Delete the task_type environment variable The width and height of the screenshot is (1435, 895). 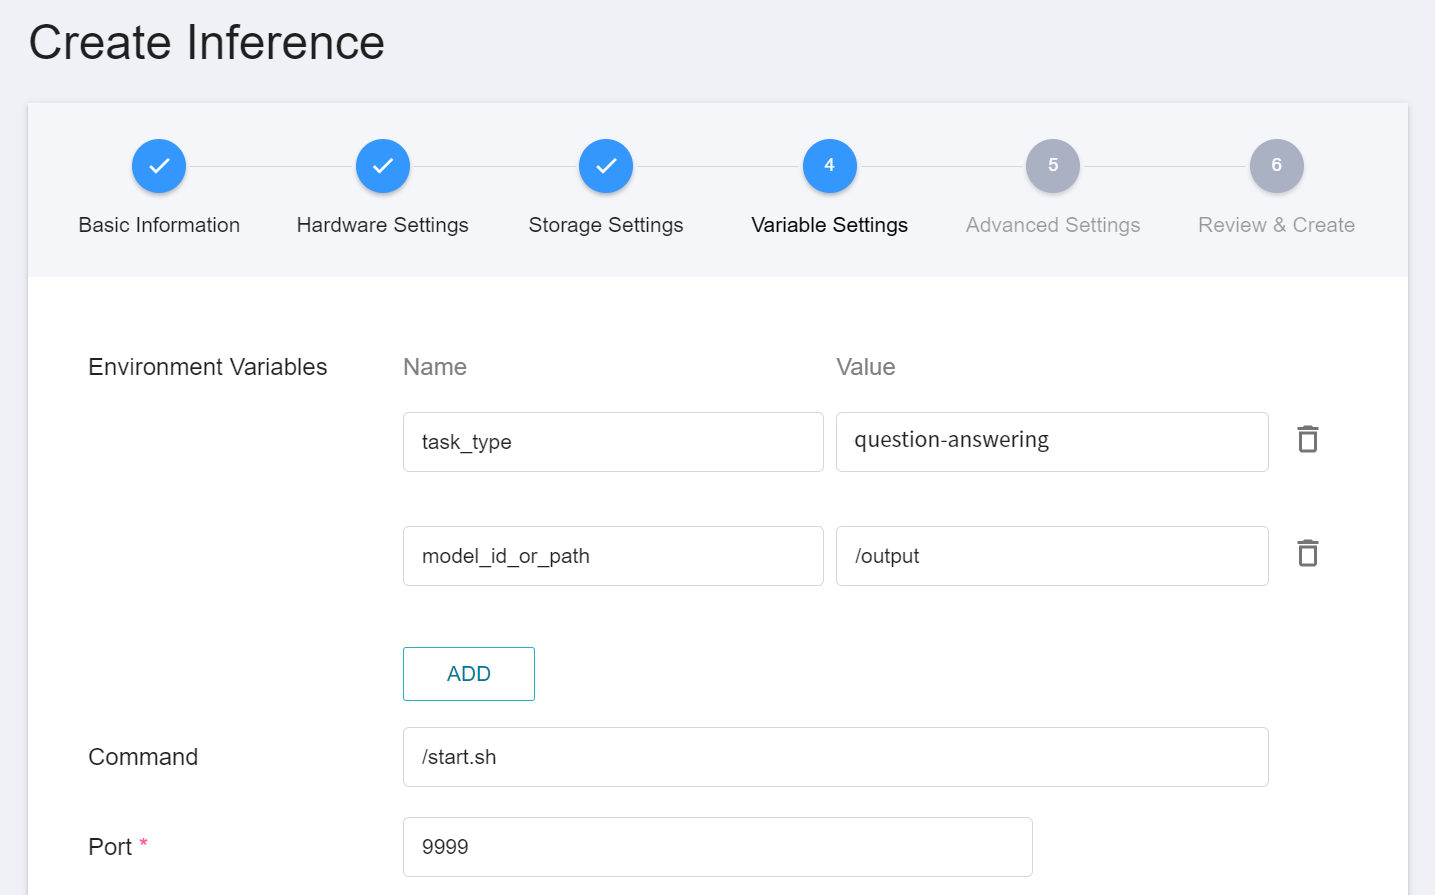1307,439
